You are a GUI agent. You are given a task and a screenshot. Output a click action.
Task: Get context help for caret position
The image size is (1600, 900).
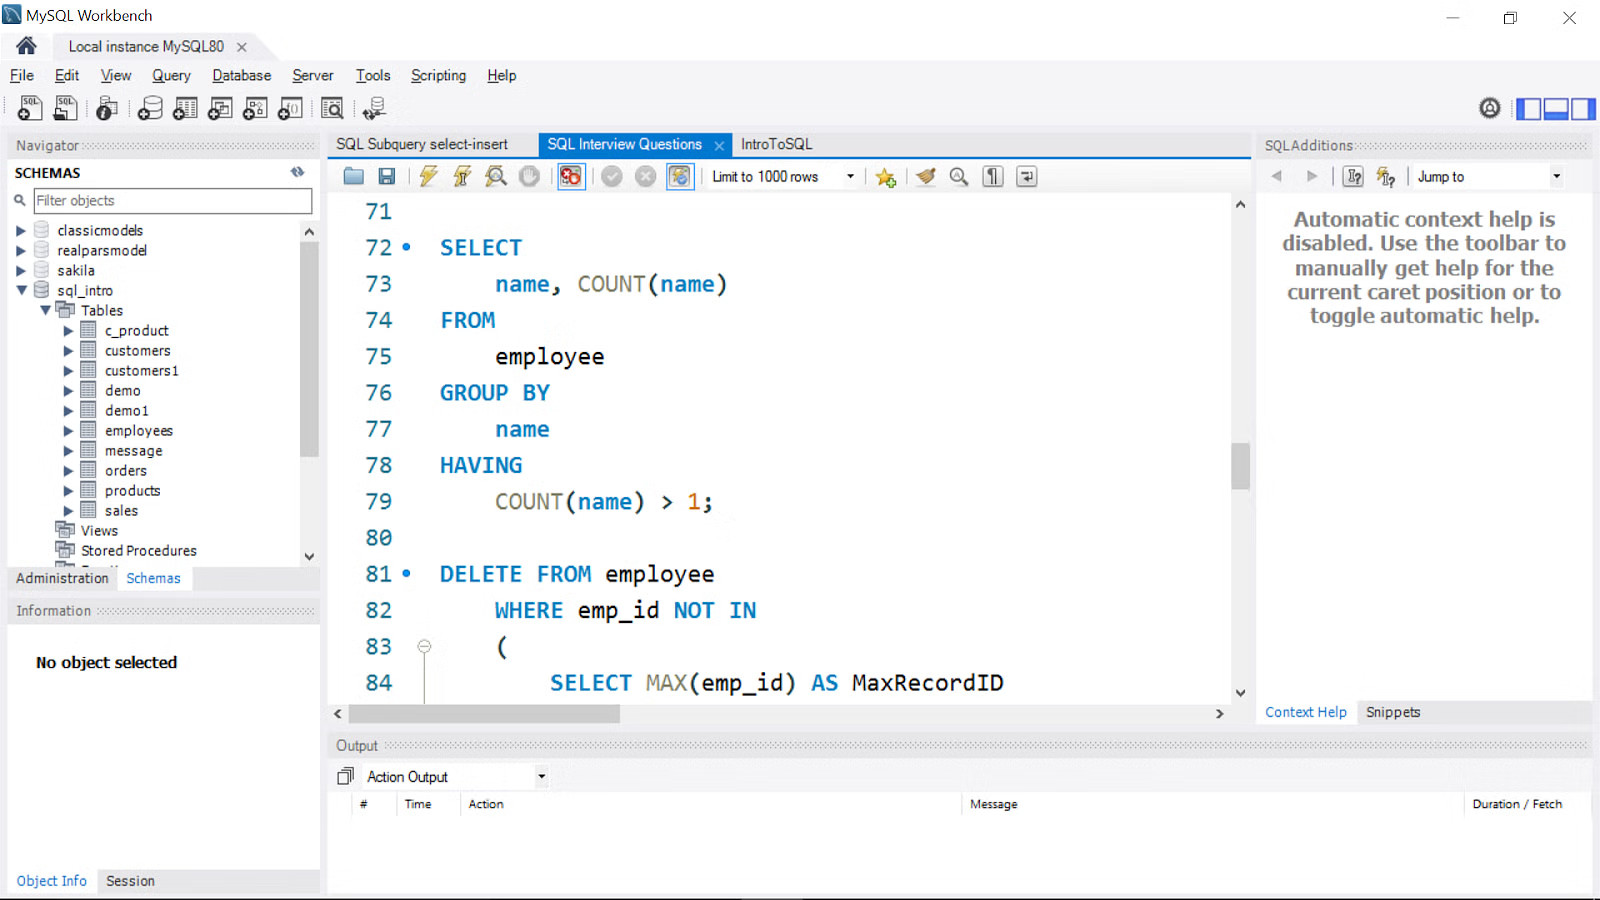coord(1353,177)
